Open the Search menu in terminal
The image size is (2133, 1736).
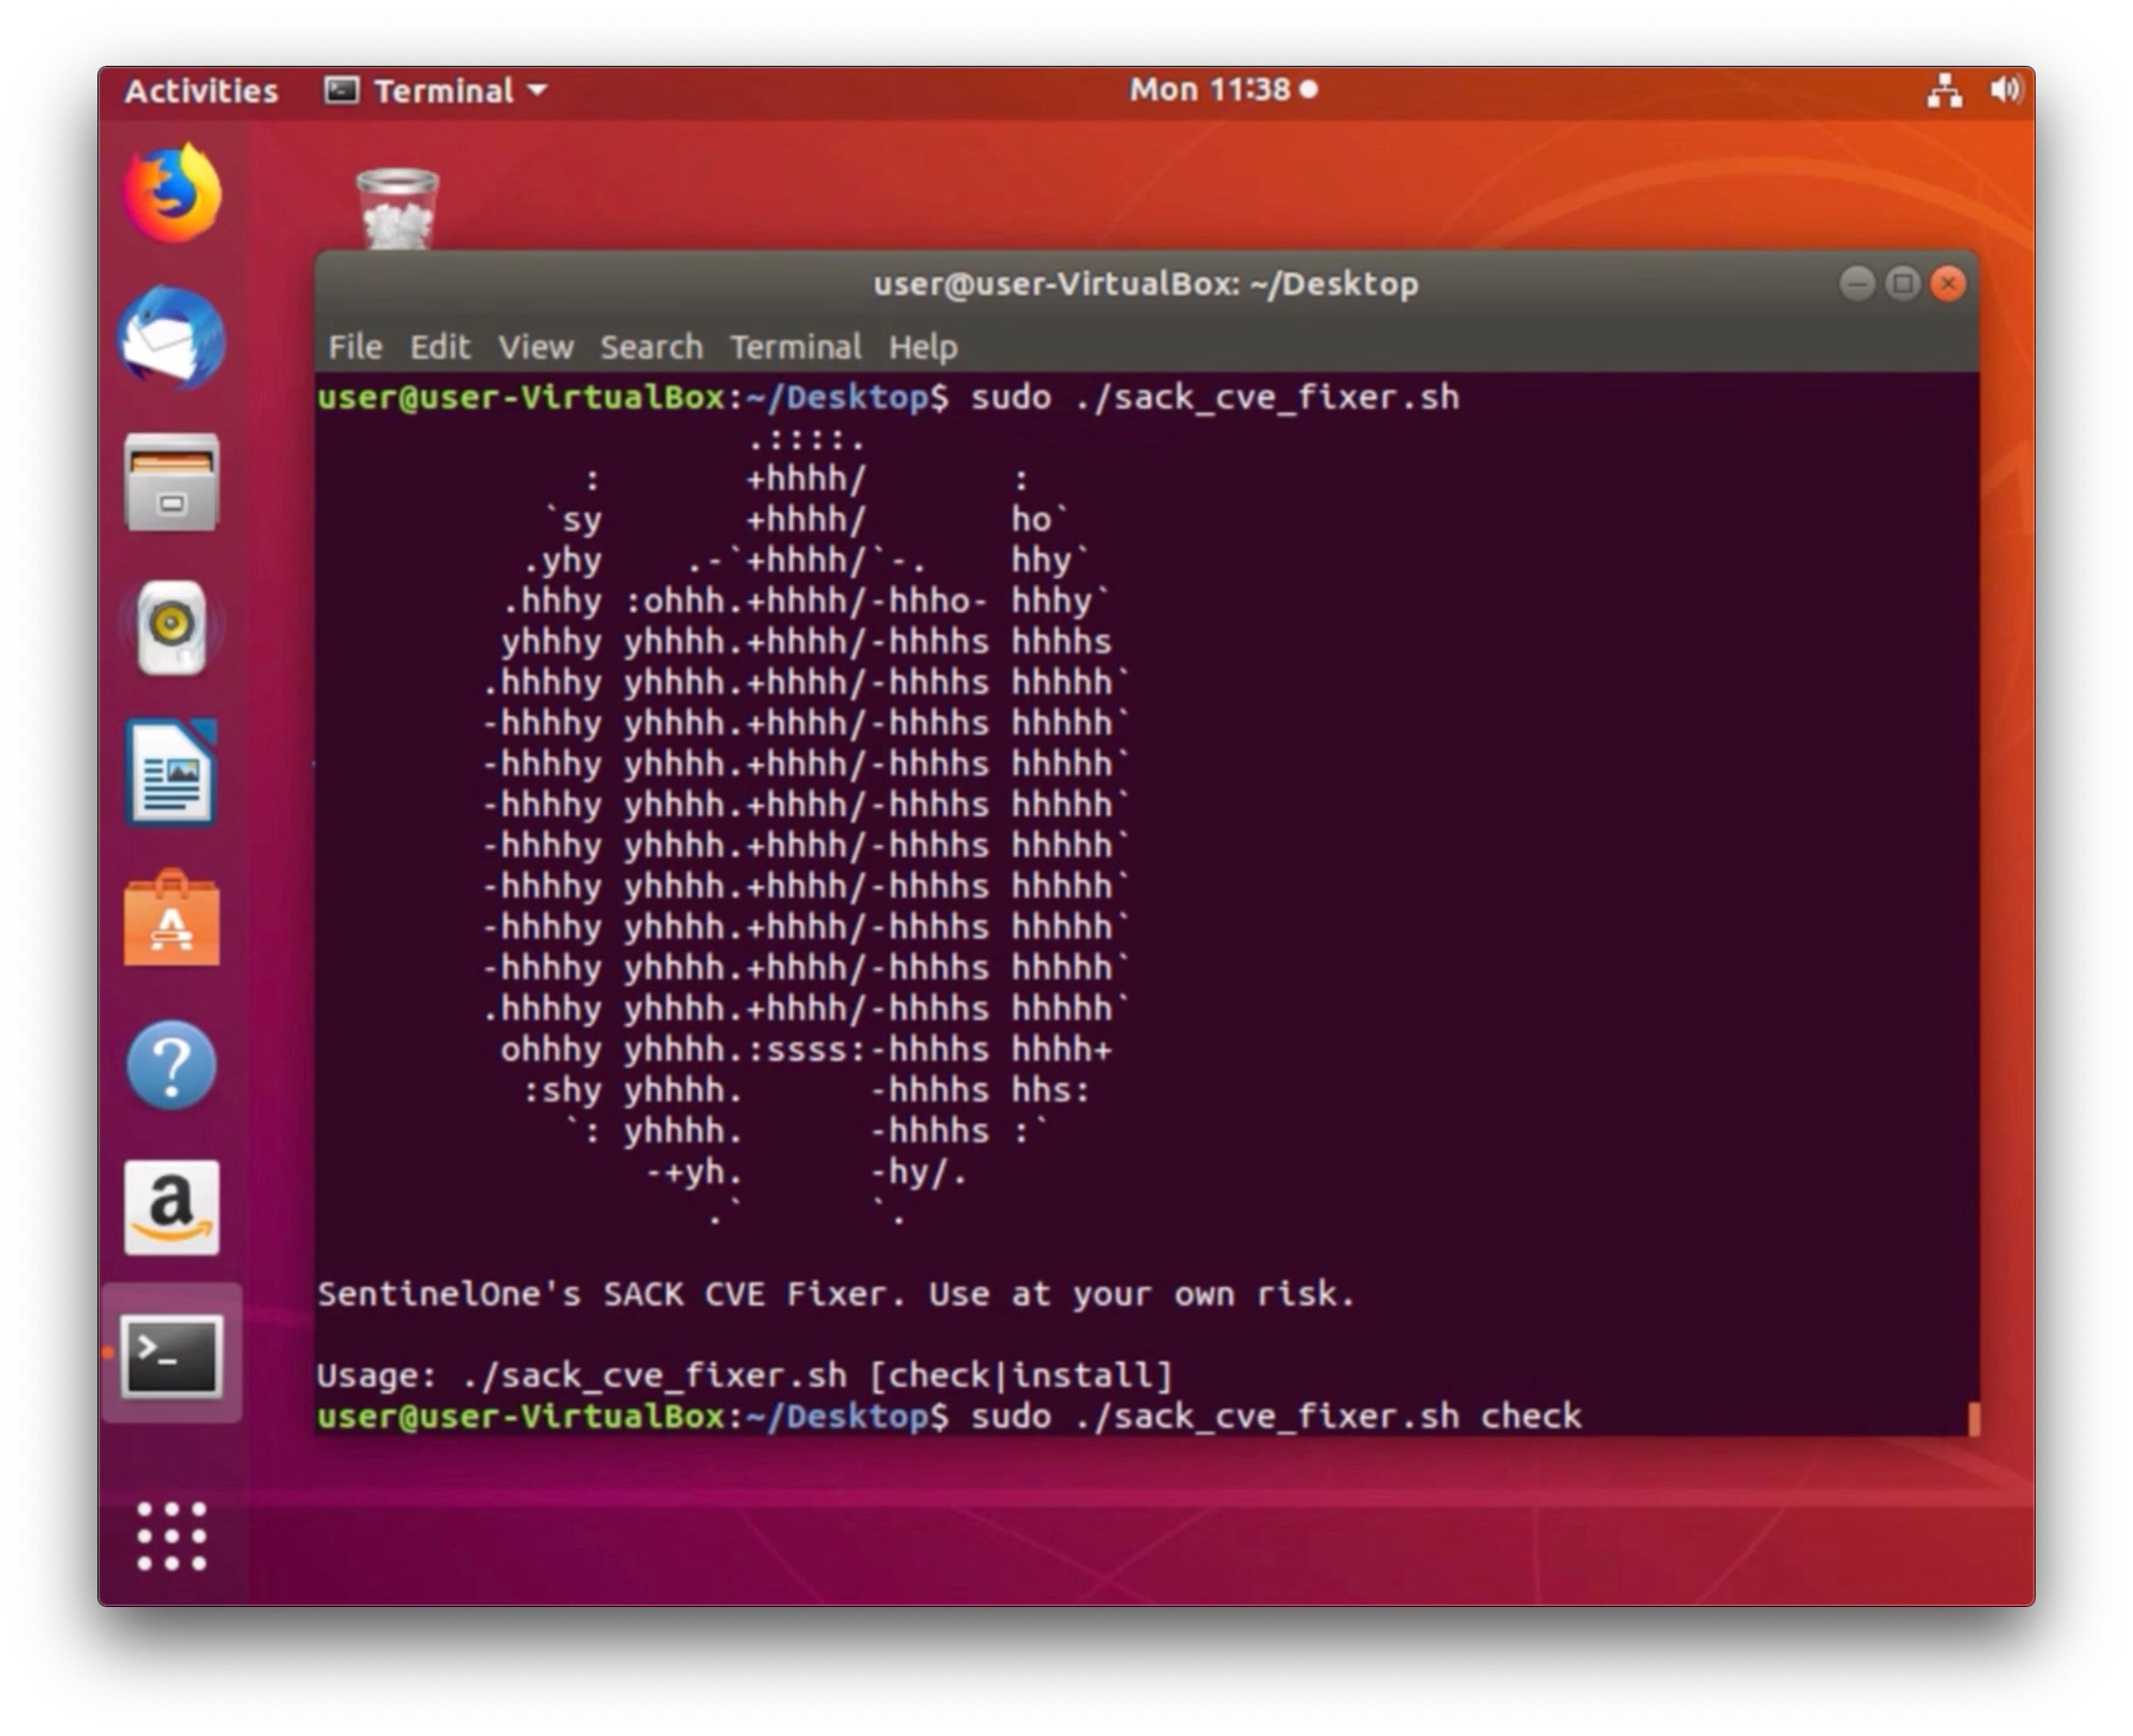point(651,347)
